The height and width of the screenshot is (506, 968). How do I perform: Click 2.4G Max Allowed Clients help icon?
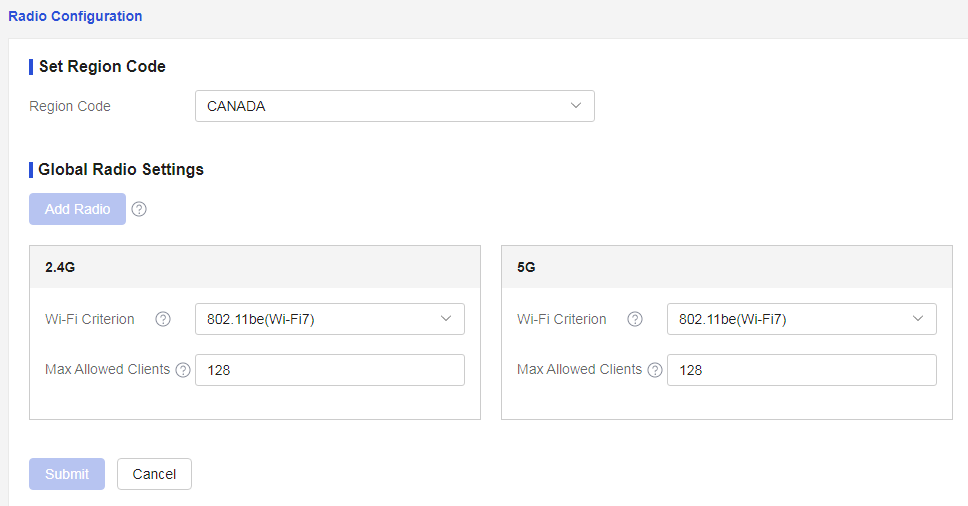point(183,370)
